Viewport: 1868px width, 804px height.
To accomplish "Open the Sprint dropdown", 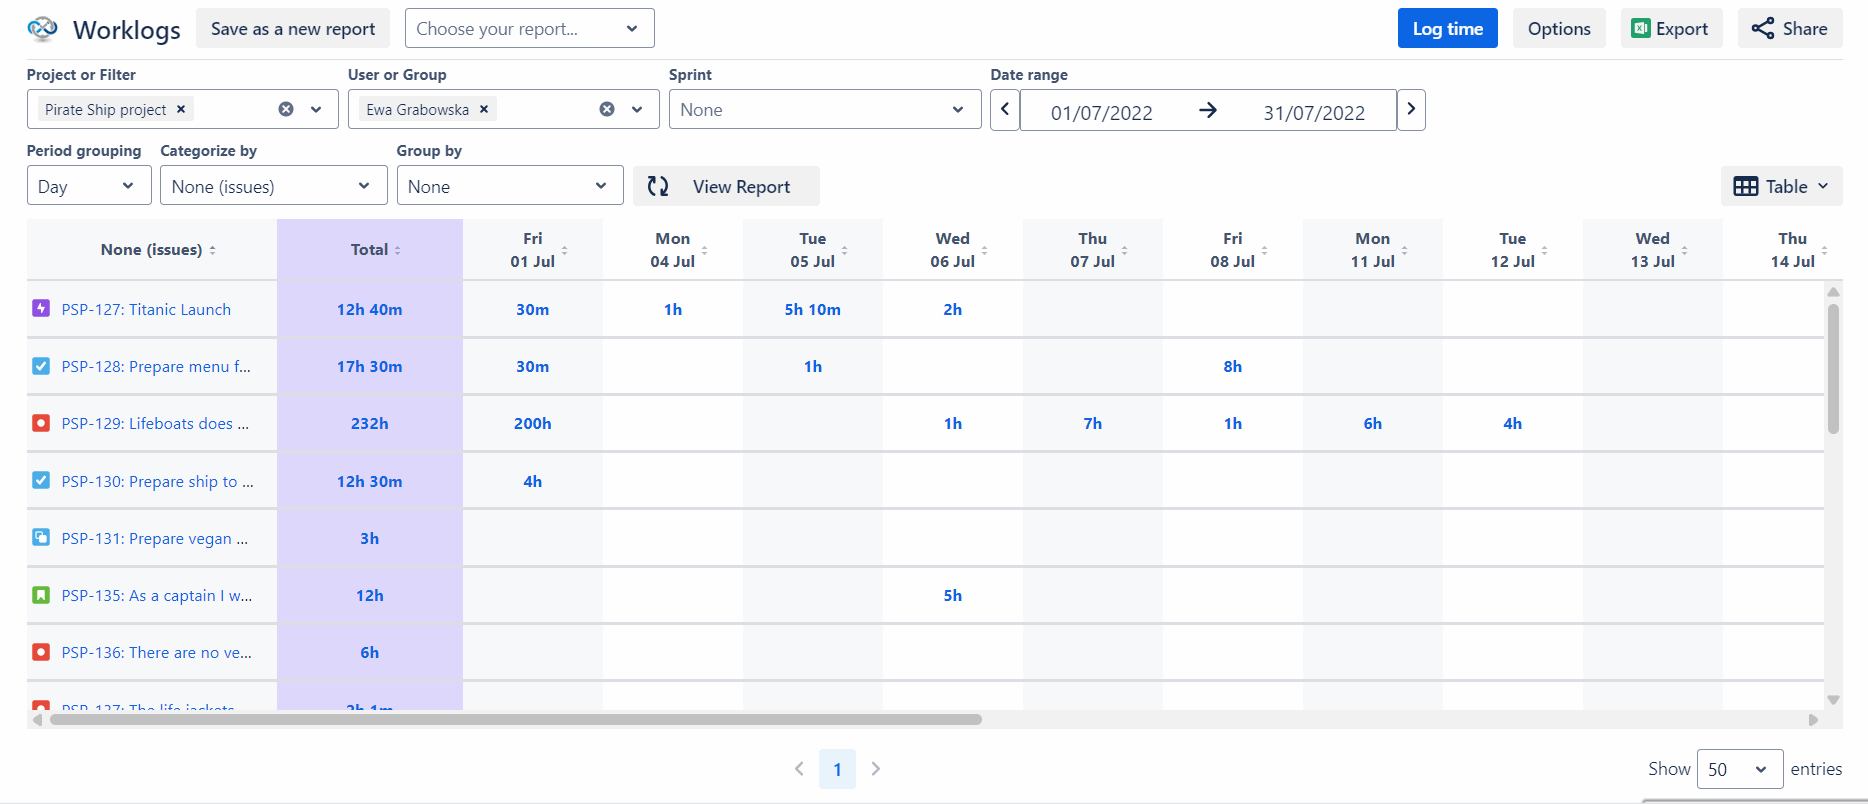I will click(x=824, y=109).
